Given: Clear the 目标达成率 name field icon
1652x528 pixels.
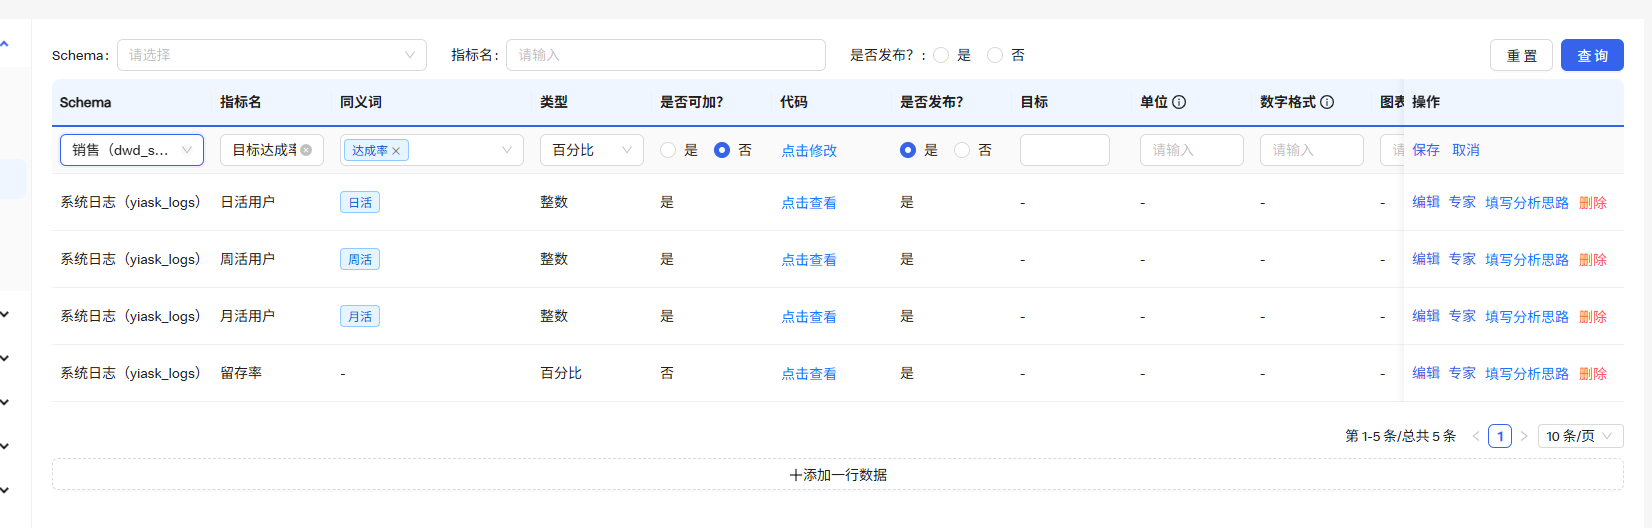Looking at the screenshot, I should click(306, 150).
